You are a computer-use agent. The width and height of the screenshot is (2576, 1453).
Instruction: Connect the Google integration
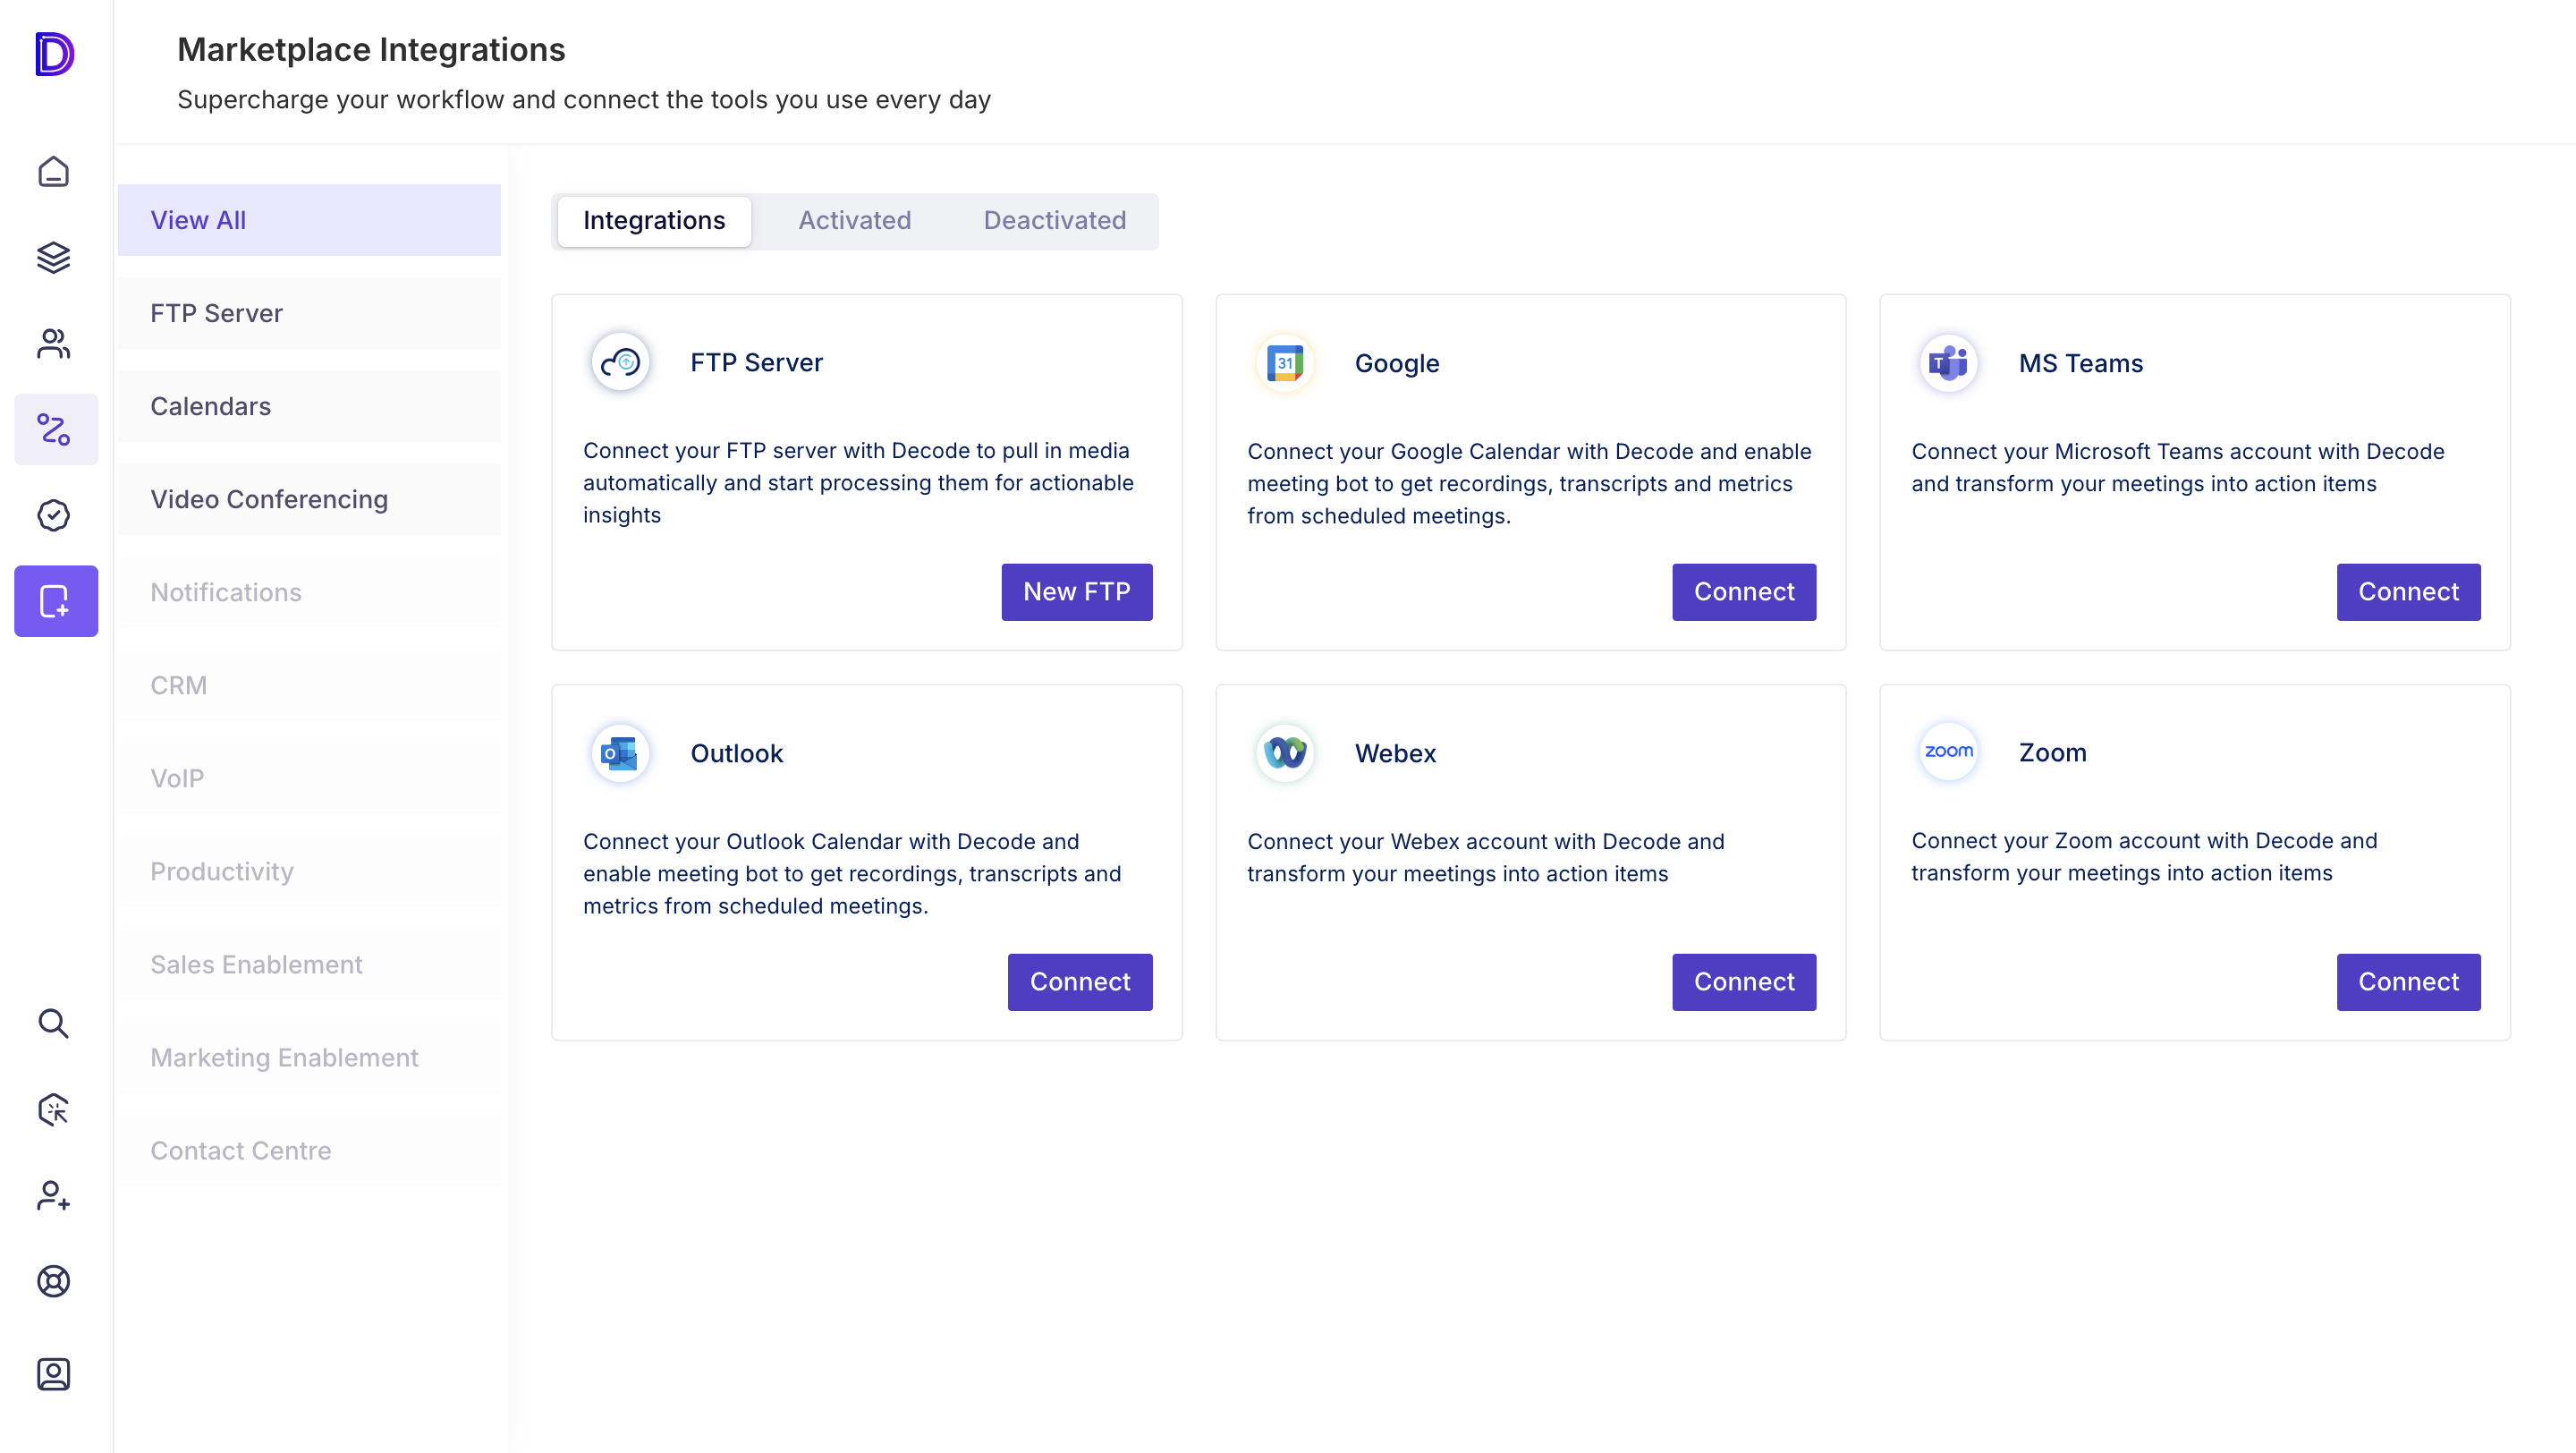pyautogui.click(x=1744, y=592)
